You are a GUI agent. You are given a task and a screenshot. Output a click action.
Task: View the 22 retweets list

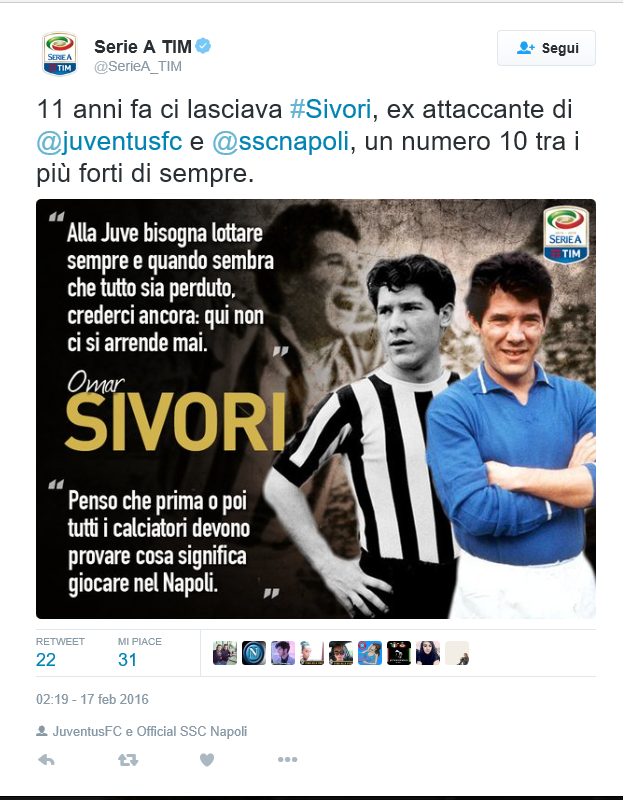(x=60, y=653)
